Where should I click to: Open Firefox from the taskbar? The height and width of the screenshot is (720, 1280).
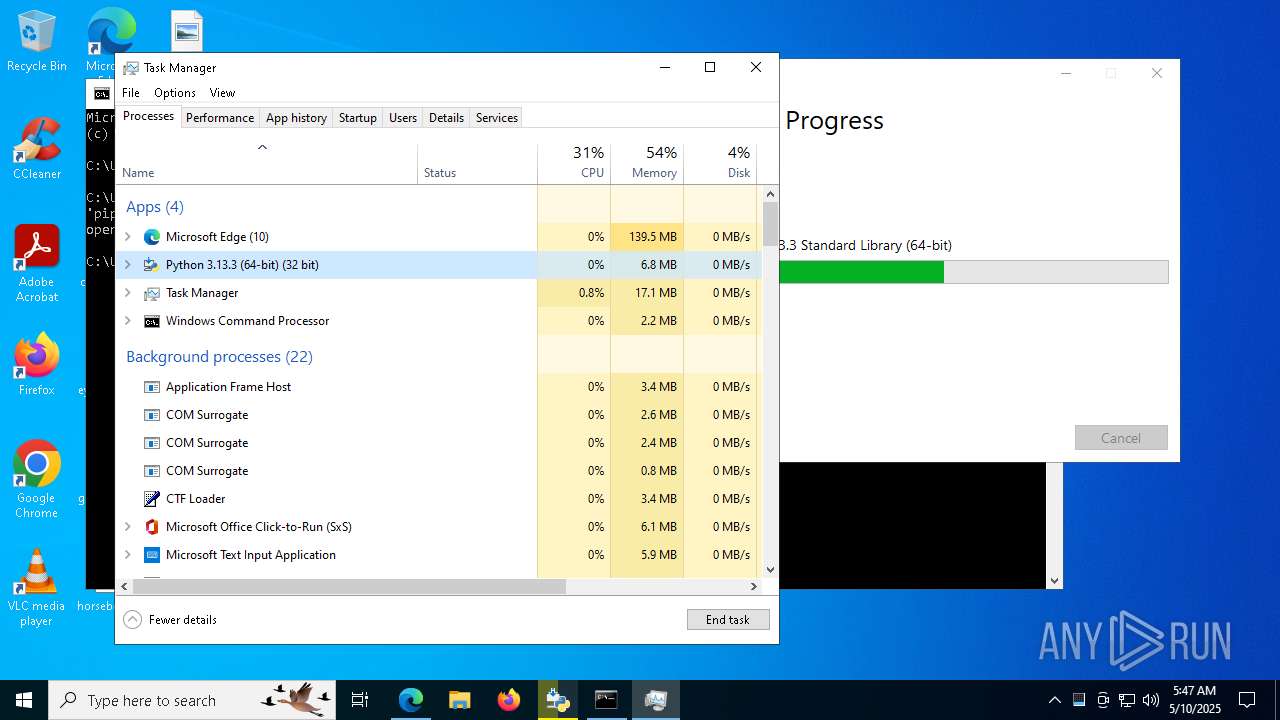[509, 700]
